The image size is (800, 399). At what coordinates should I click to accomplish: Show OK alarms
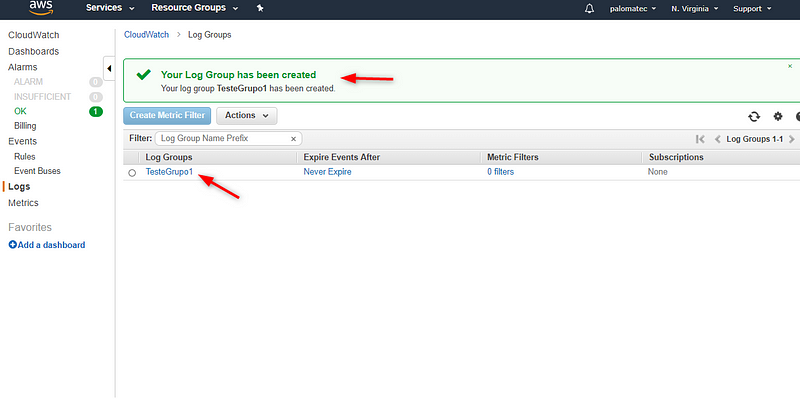(x=20, y=111)
